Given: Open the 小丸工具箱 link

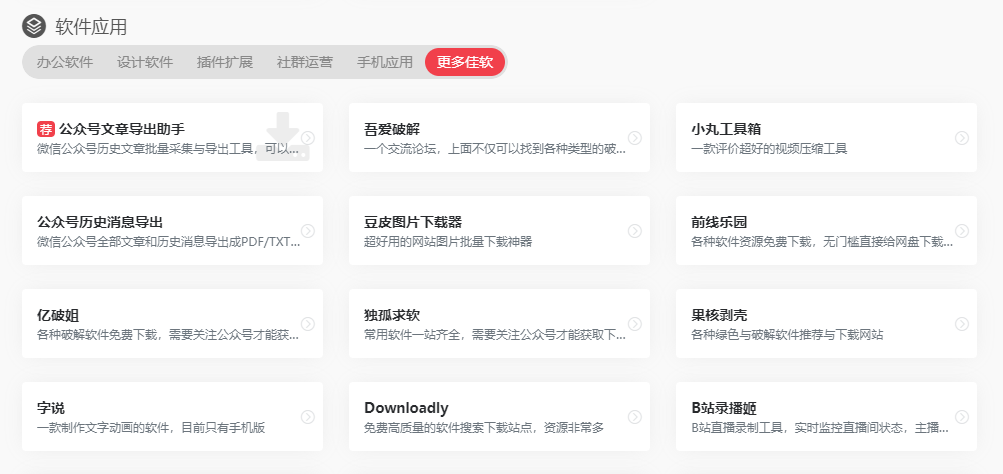Looking at the screenshot, I should tap(726, 129).
